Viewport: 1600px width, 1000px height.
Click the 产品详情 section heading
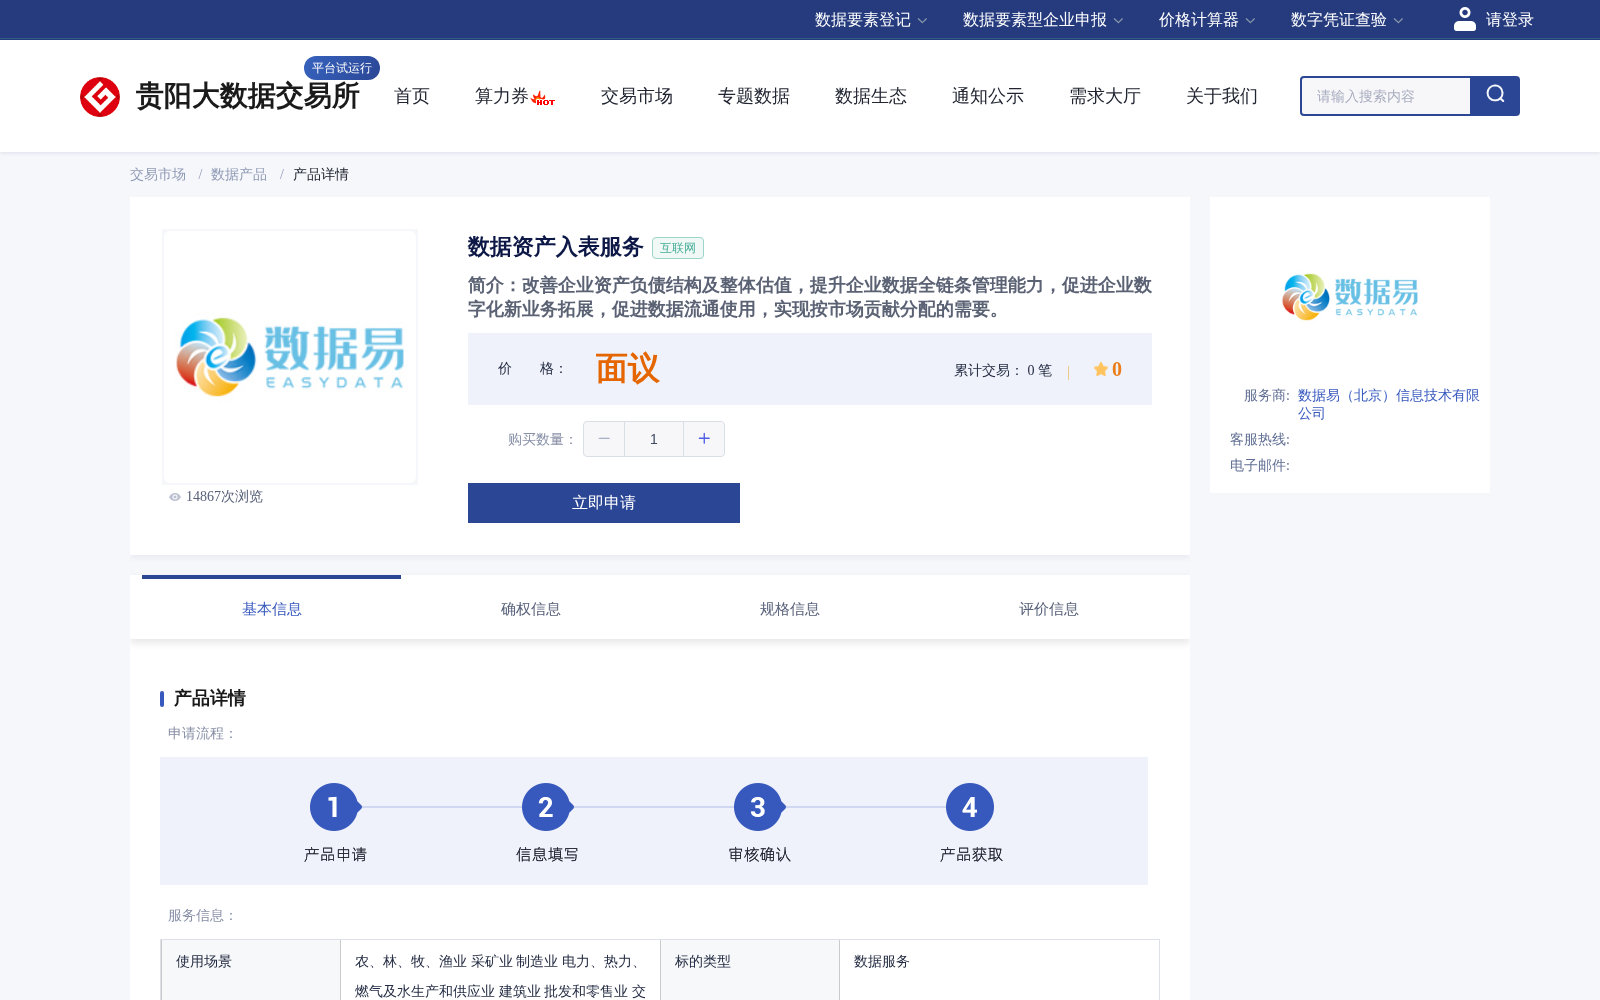210,698
